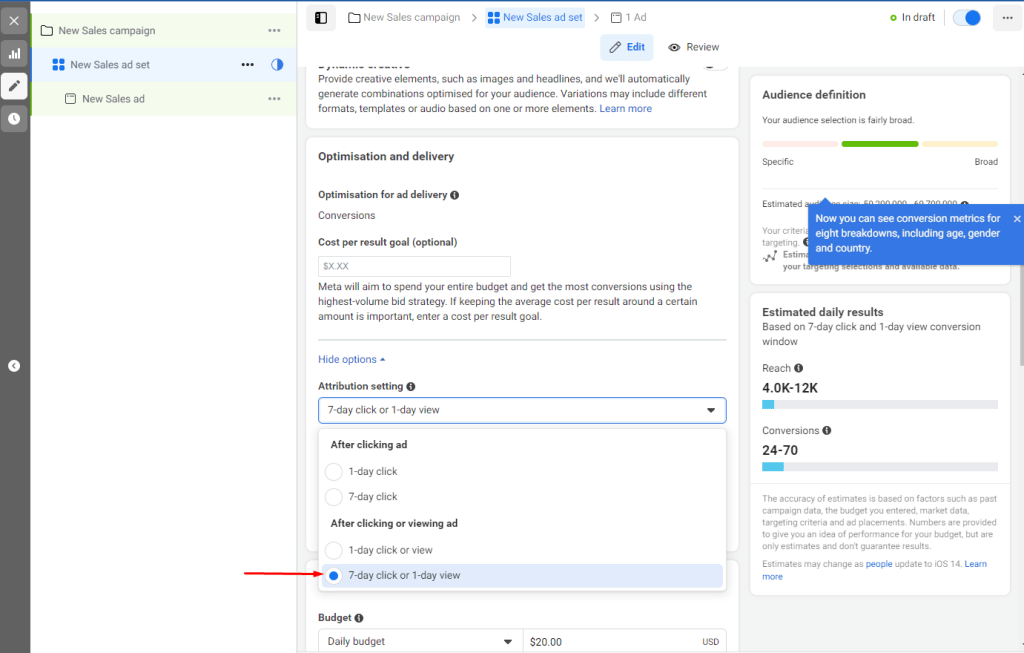The height and width of the screenshot is (653, 1024).
Task: Open options menu for New Sales campaign
Action: click(274, 31)
